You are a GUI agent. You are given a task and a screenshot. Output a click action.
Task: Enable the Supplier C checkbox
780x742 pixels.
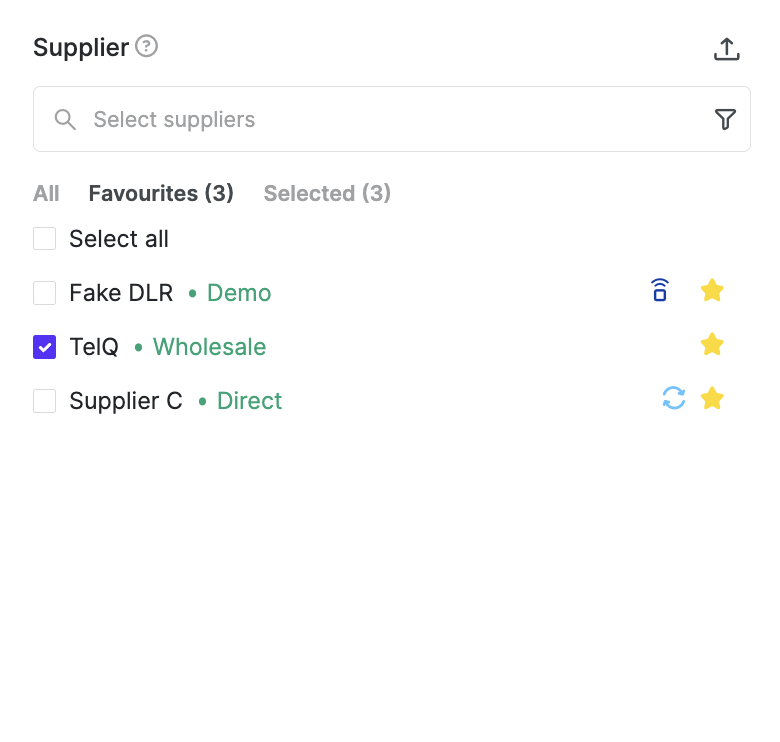pyautogui.click(x=44, y=401)
